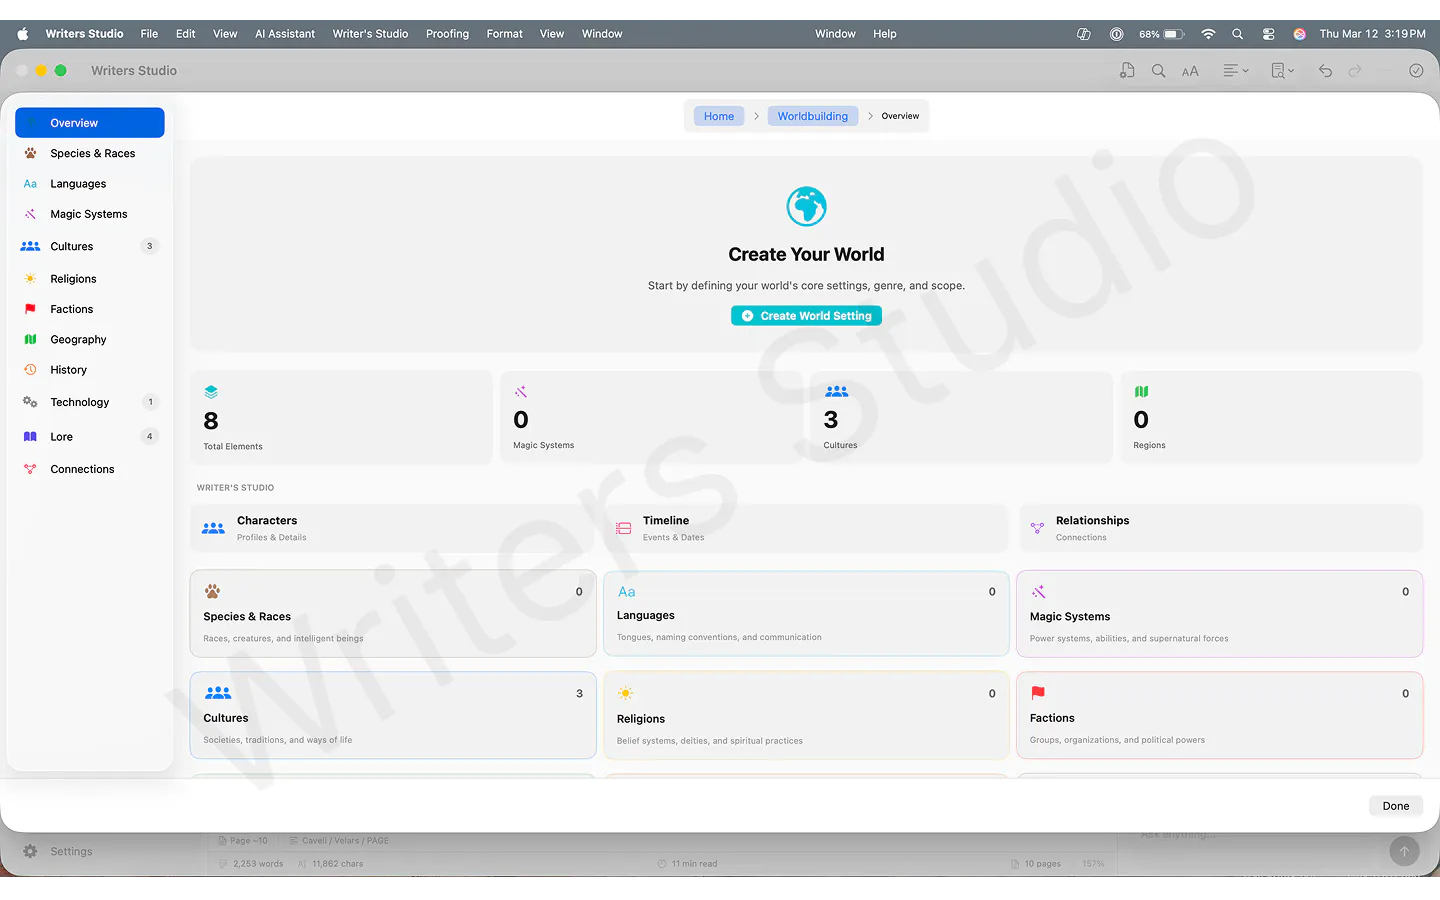Viewport: 1440px width, 900px height.
Task: Open History clock item in sidebar
Action: coord(90,370)
